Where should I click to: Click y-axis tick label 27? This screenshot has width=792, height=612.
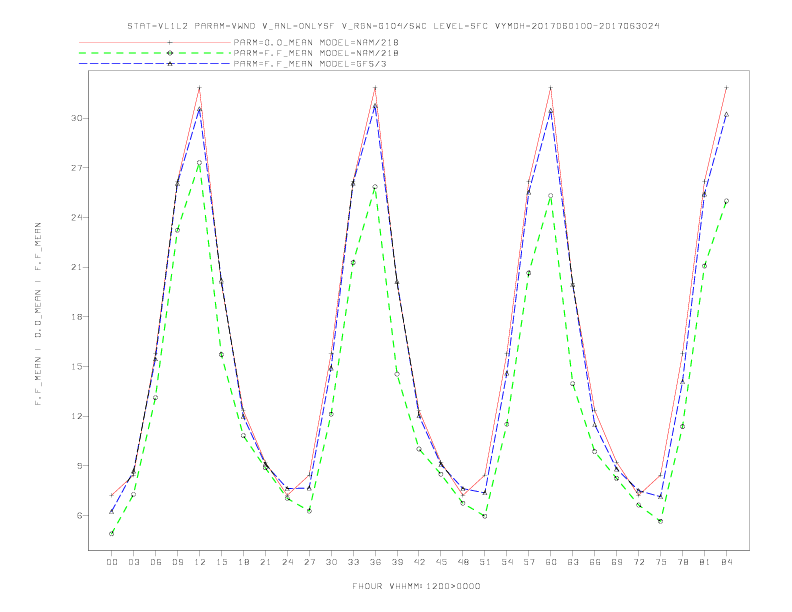click(x=76, y=168)
